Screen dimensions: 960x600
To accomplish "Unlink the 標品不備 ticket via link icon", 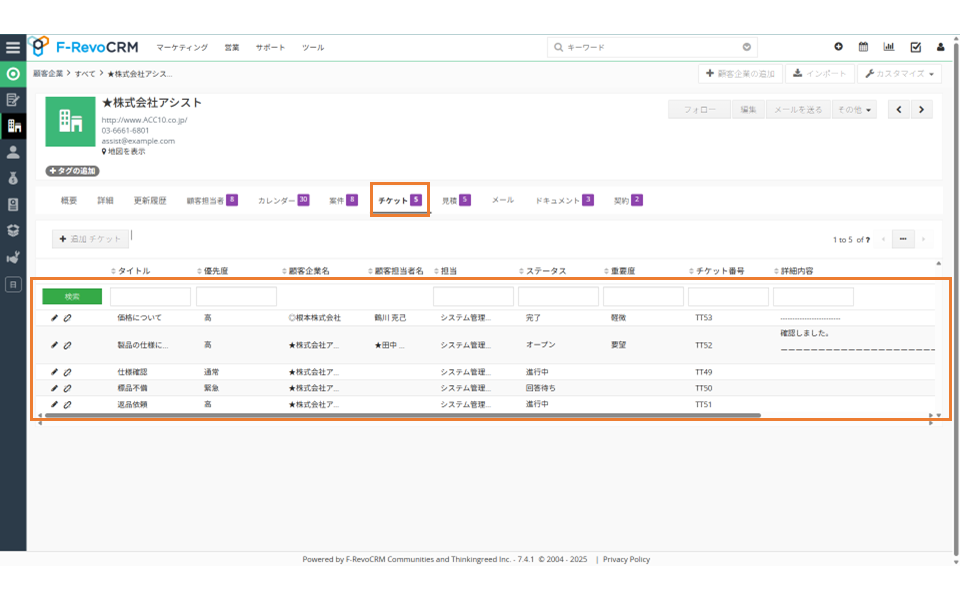I will click(67, 388).
